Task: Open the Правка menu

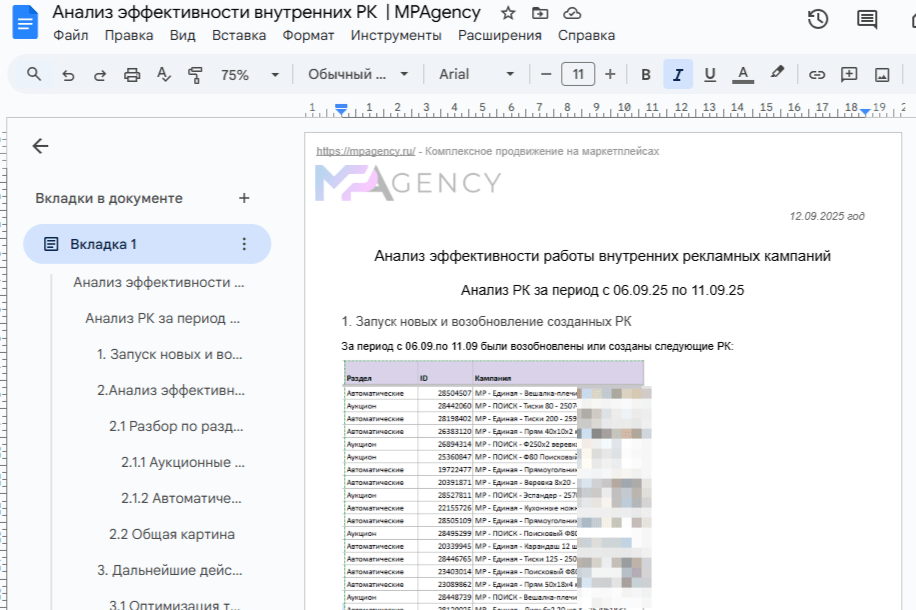Action: (x=129, y=35)
